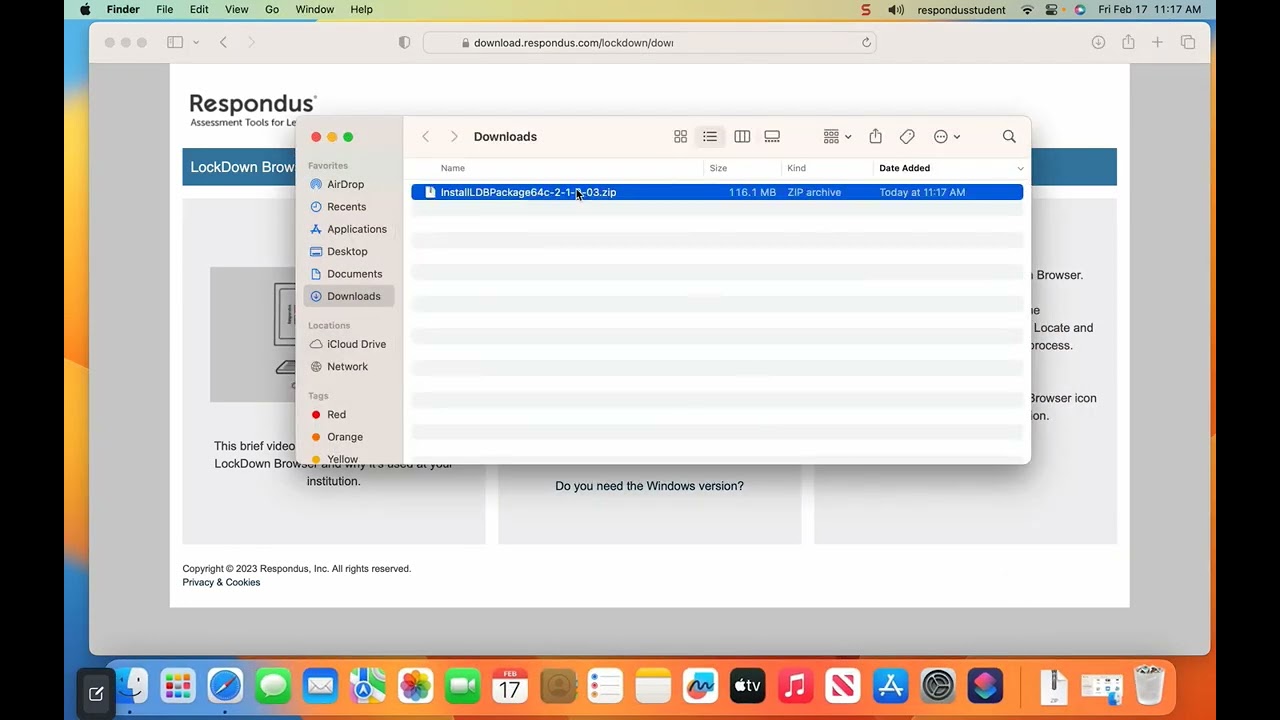Image resolution: width=1280 pixels, height=720 pixels.
Task: Toggle Safari sidebar
Action: [175, 43]
